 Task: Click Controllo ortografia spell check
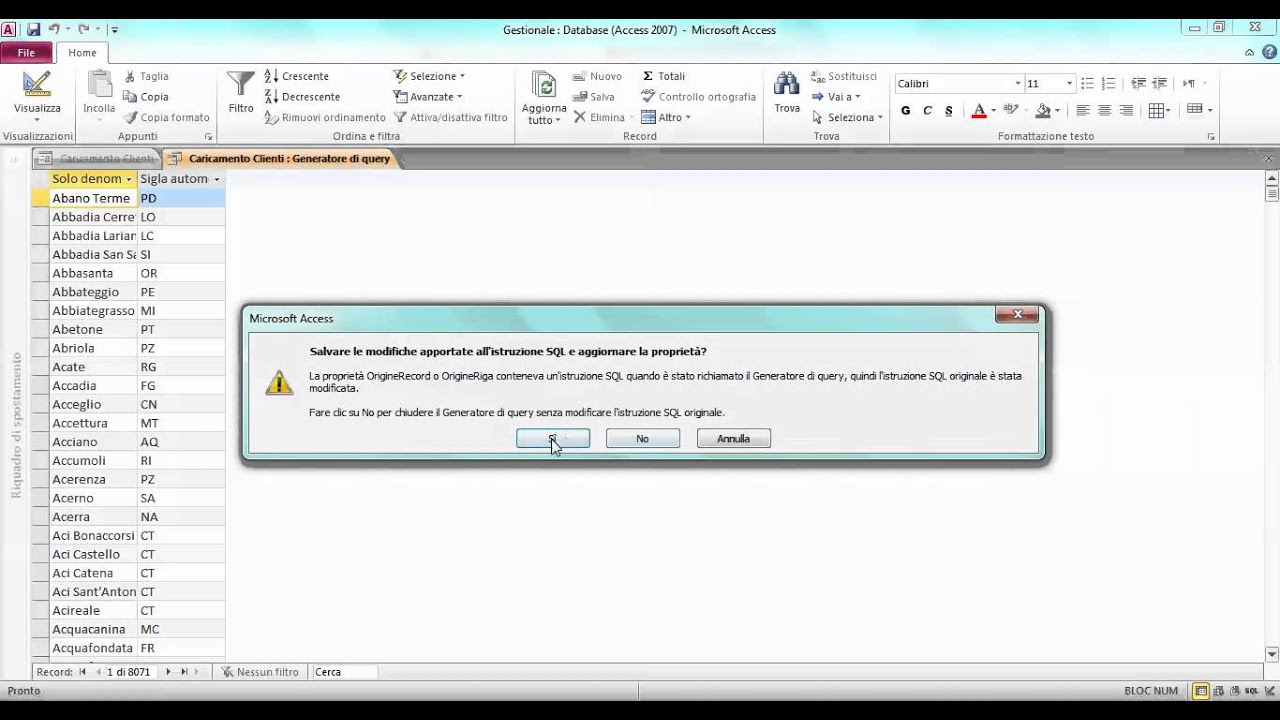[x=698, y=97]
